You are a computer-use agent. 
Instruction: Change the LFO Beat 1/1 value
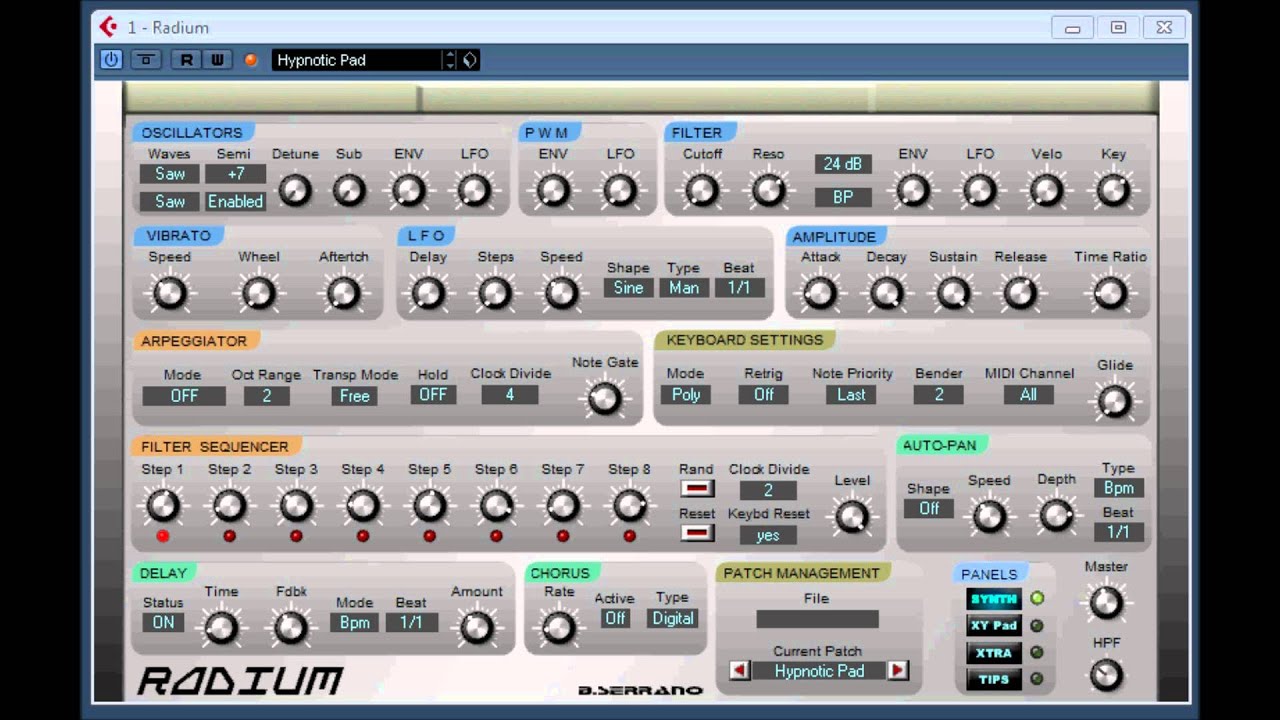pyautogui.click(x=739, y=288)
